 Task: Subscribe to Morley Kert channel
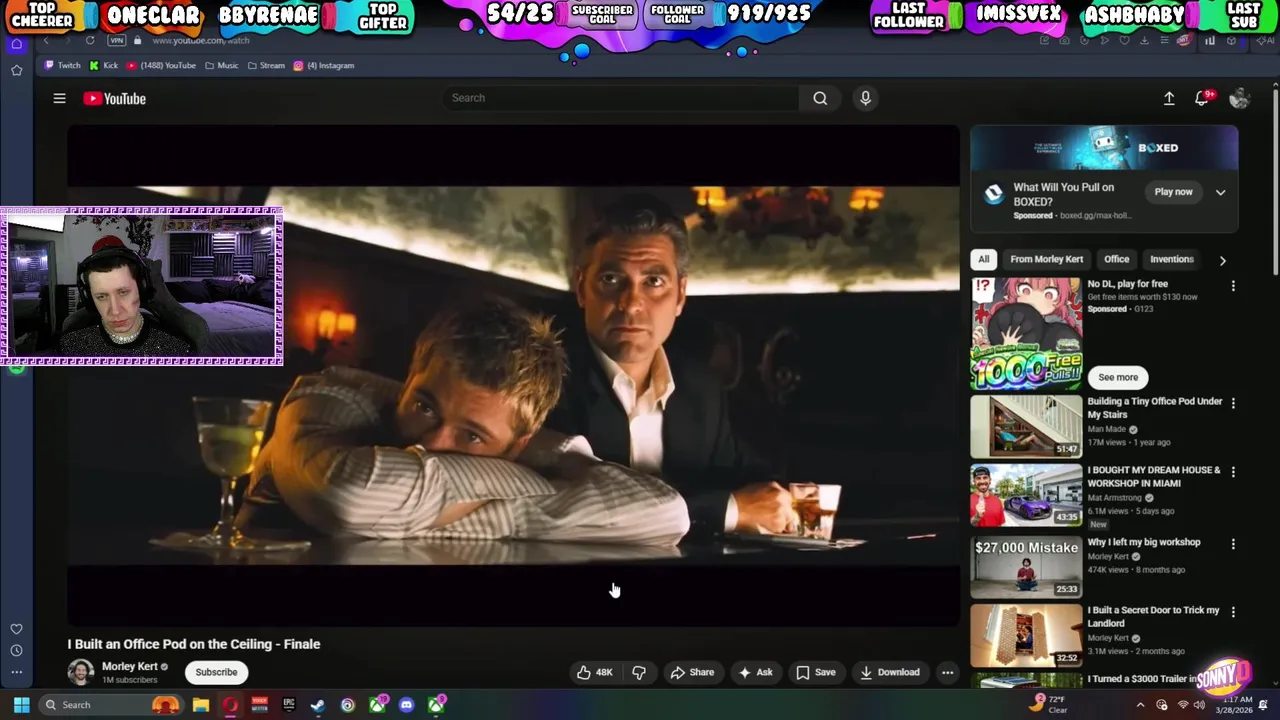tap(216, 672)
